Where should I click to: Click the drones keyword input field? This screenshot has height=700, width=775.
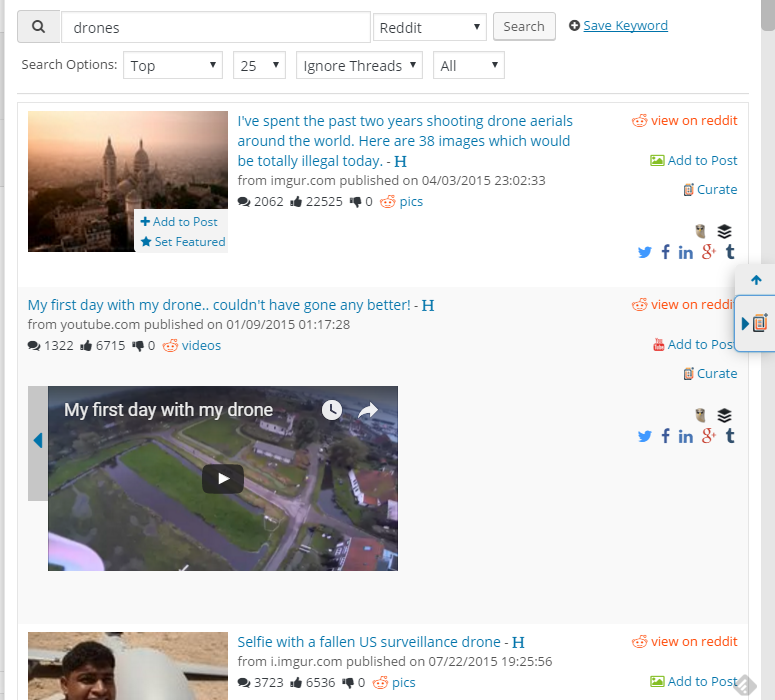(x=215, y=27)
